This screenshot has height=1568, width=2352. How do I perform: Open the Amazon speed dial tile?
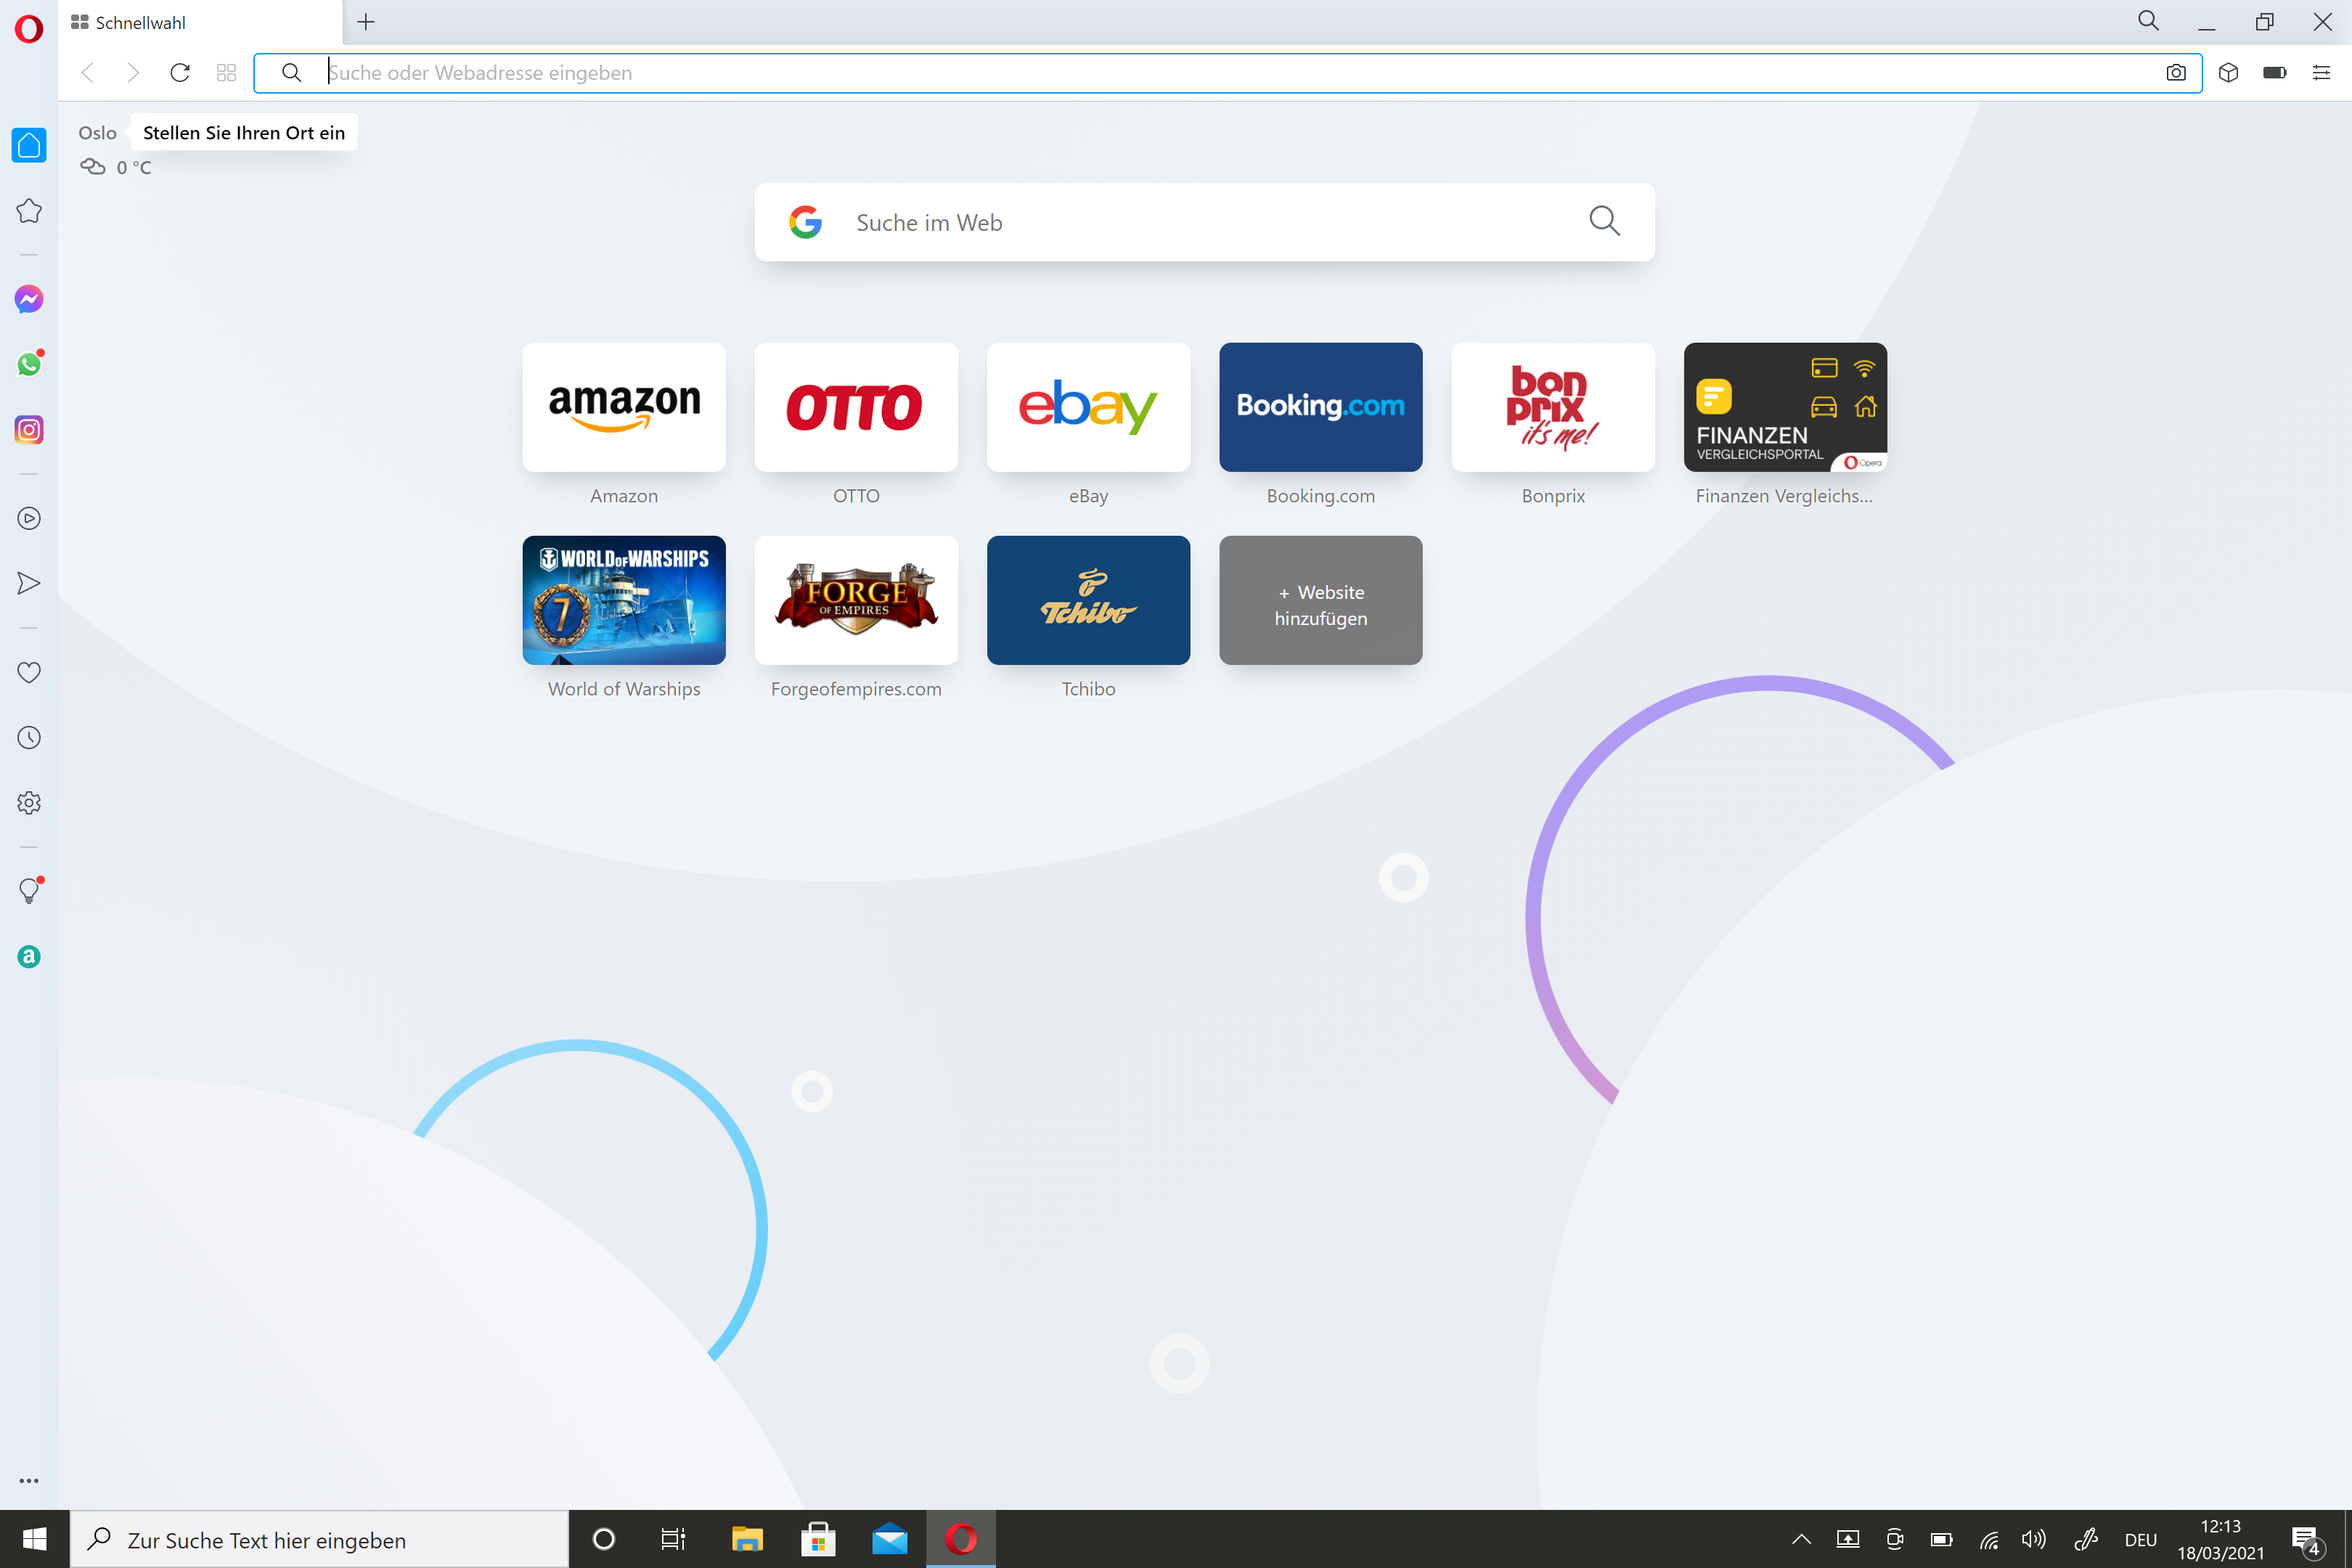624,407
